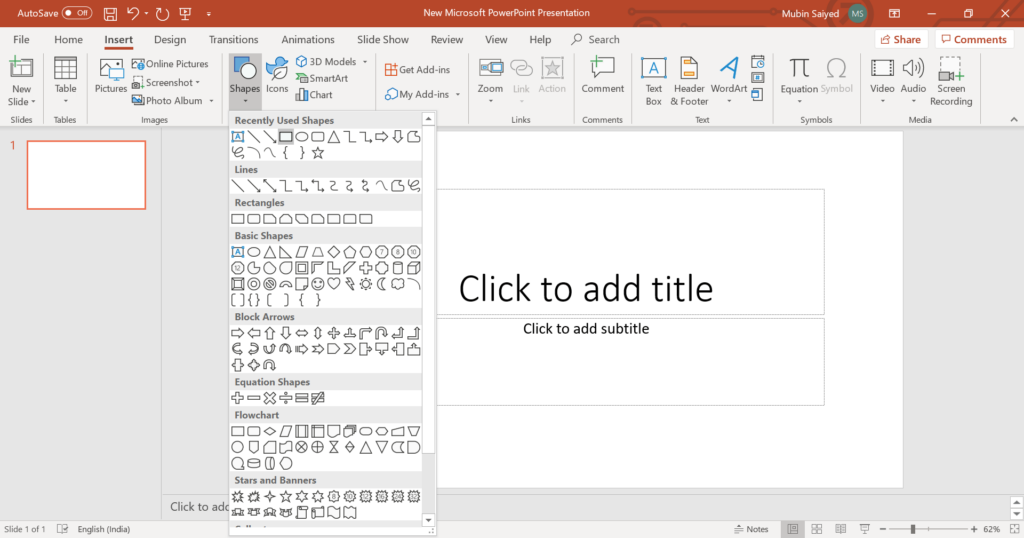
Task: Toggle the Notes pane from status bar
Action: pos(751,529)
